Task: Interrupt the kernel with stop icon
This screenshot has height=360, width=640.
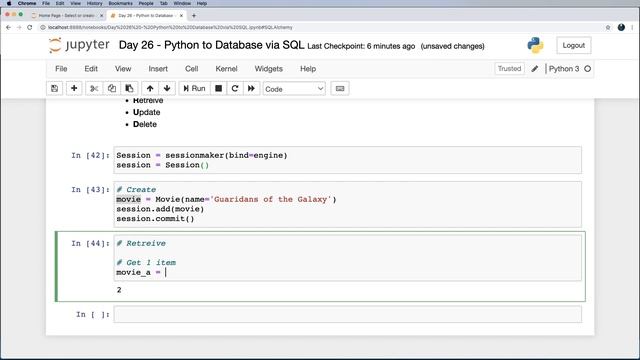Action: (x=218, y=89)
